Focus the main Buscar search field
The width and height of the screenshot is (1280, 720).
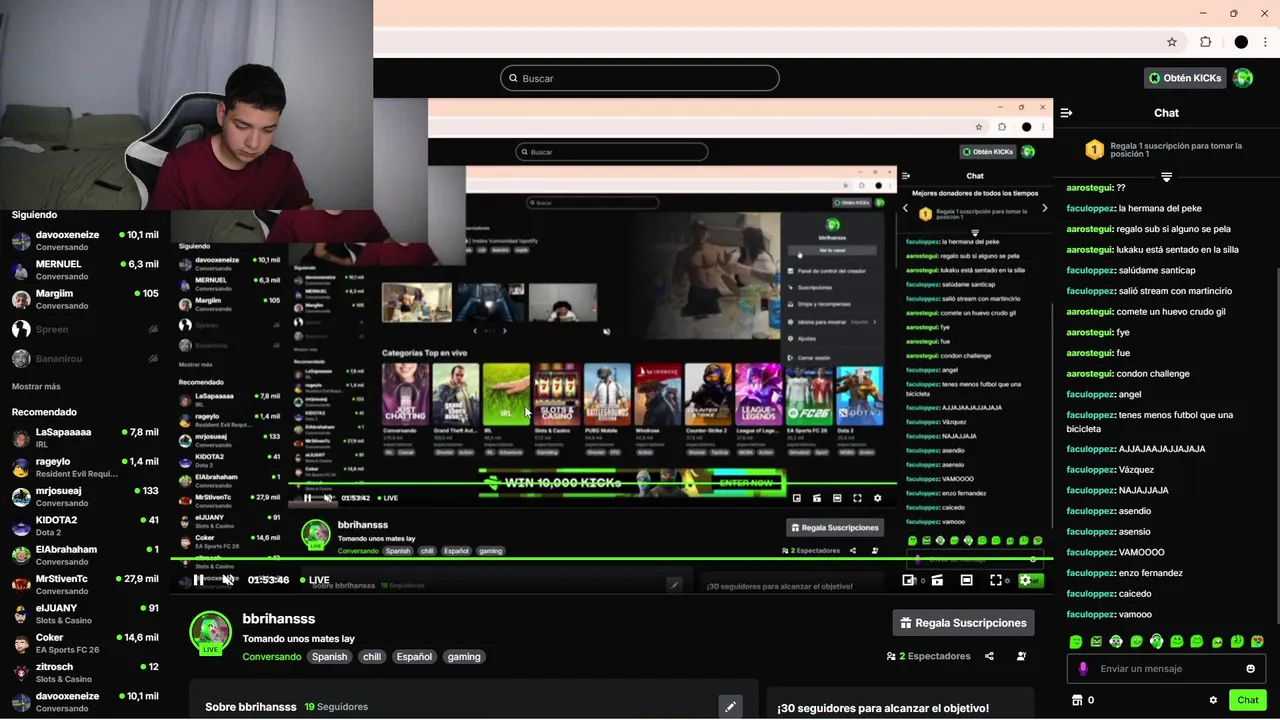640,78
